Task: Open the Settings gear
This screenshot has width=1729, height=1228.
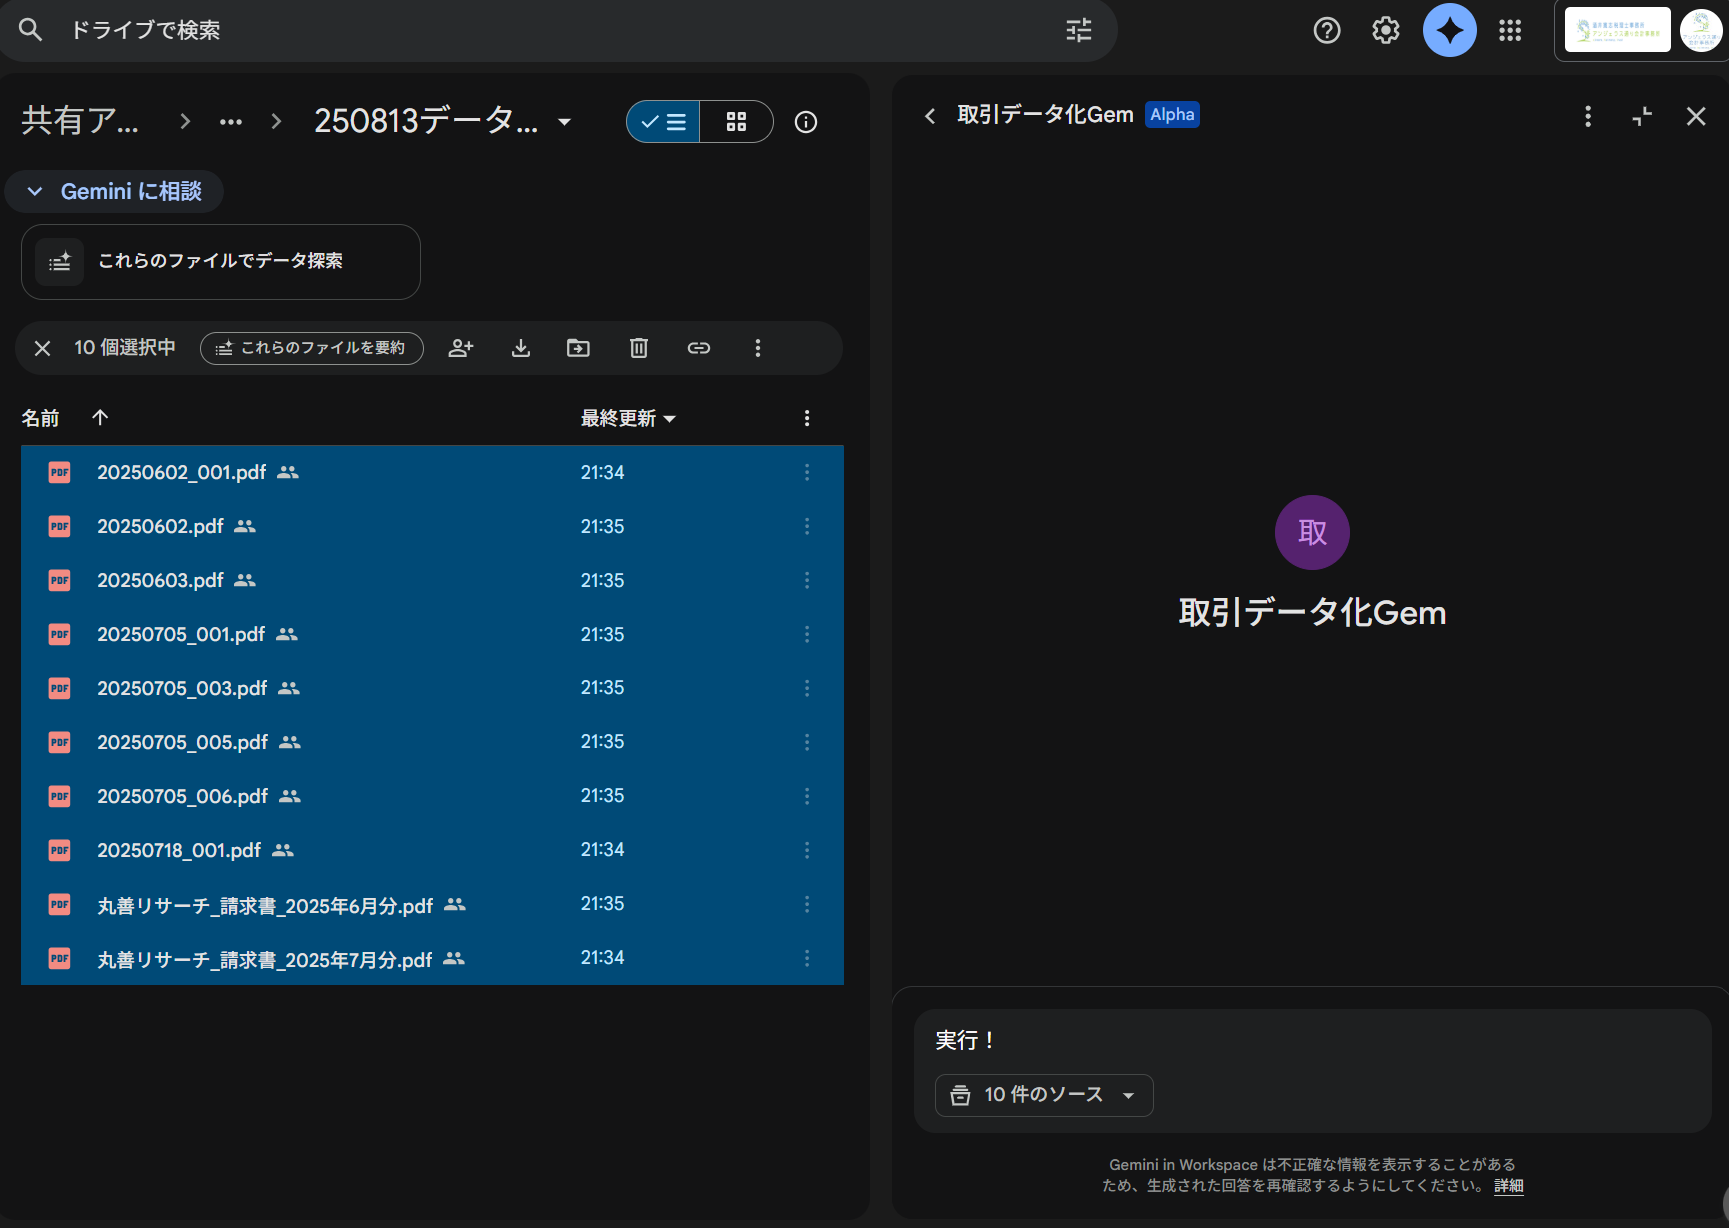Action: click(x=1385, y=30)
